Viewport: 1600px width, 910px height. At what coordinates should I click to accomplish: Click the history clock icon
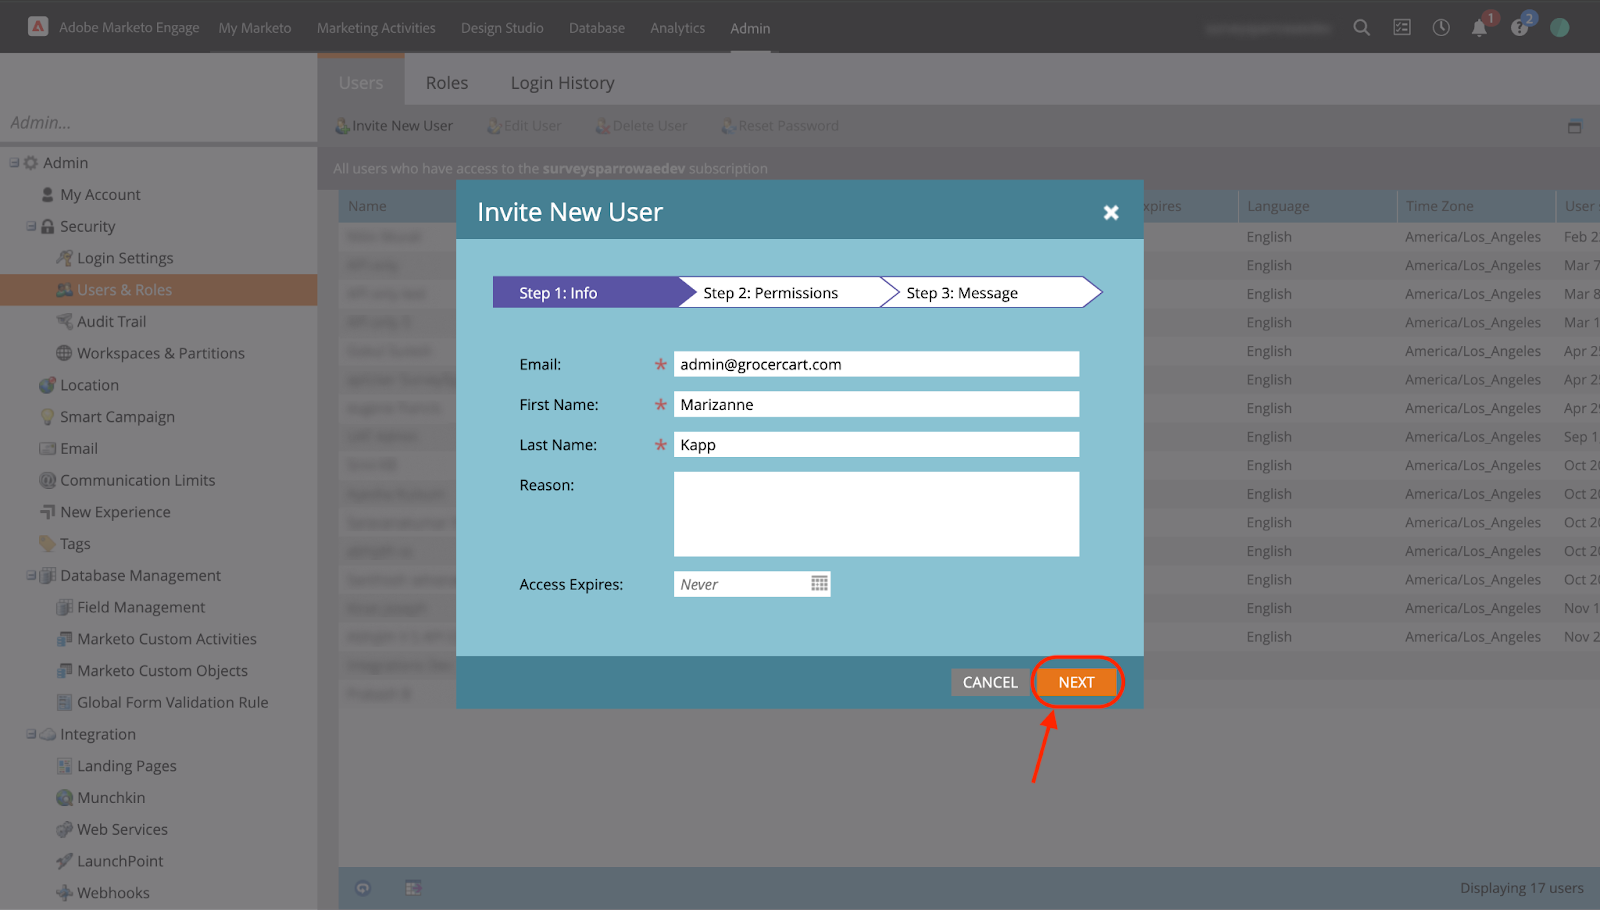(x=1441, y=28)
